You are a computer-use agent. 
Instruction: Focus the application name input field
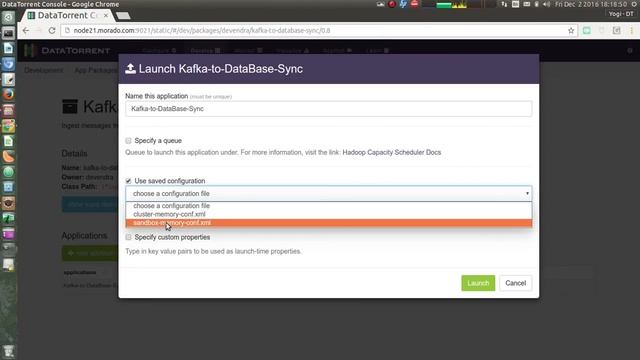point(329,109)
